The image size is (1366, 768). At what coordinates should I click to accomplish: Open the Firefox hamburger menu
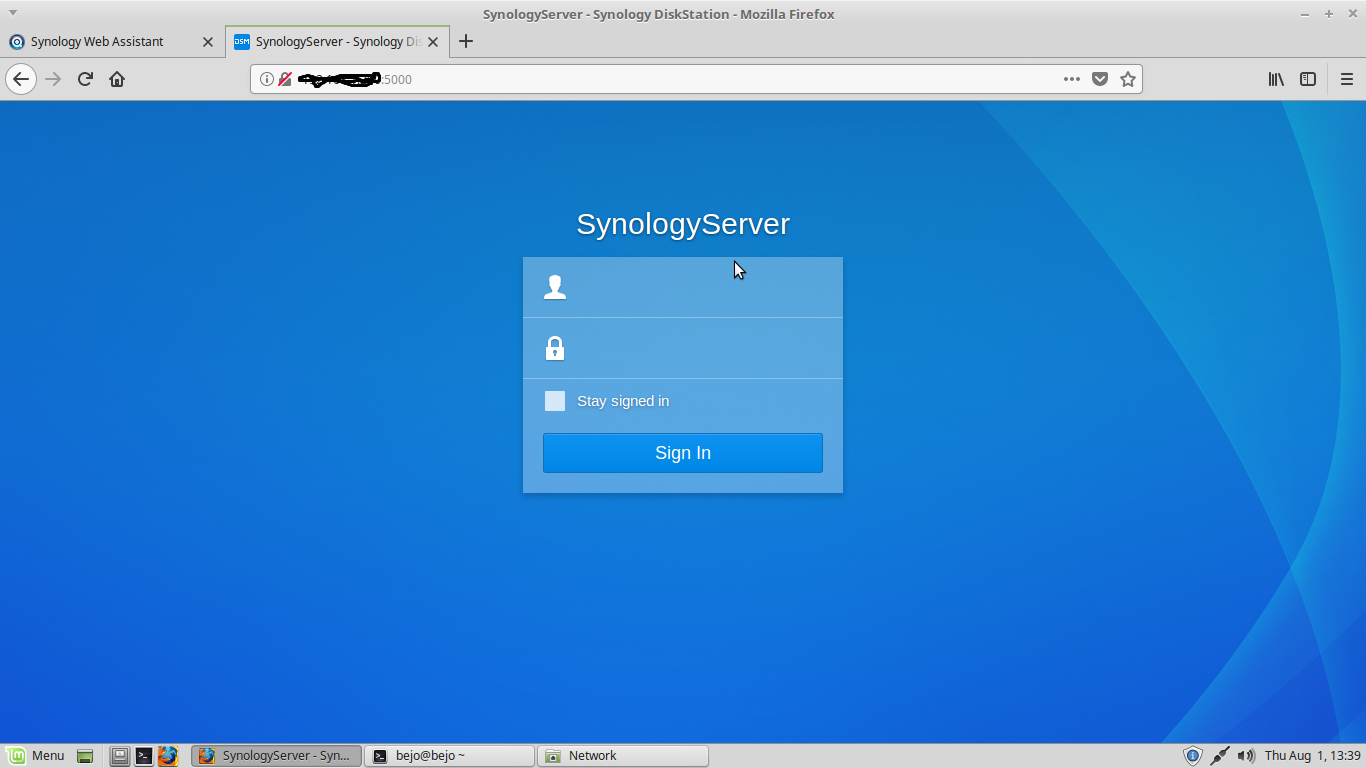click(1347, 79)
